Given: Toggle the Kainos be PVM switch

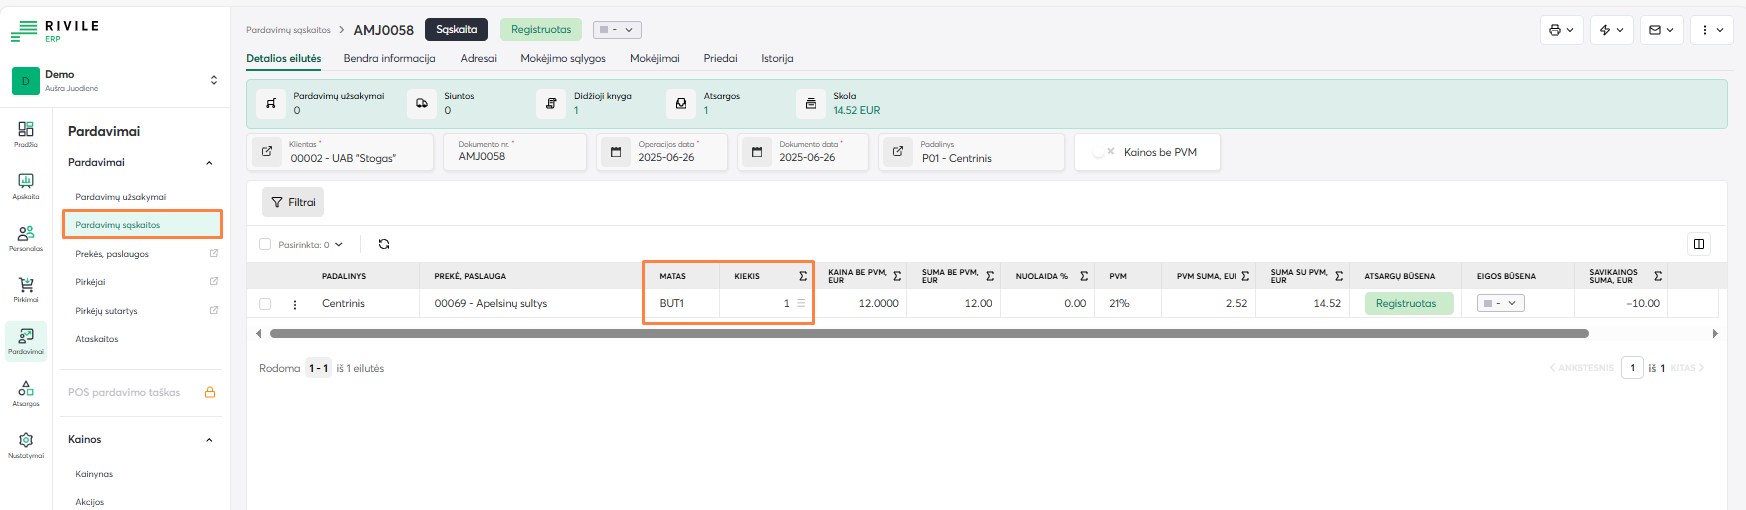Looking at the screenshot, I should point(1104,152).
